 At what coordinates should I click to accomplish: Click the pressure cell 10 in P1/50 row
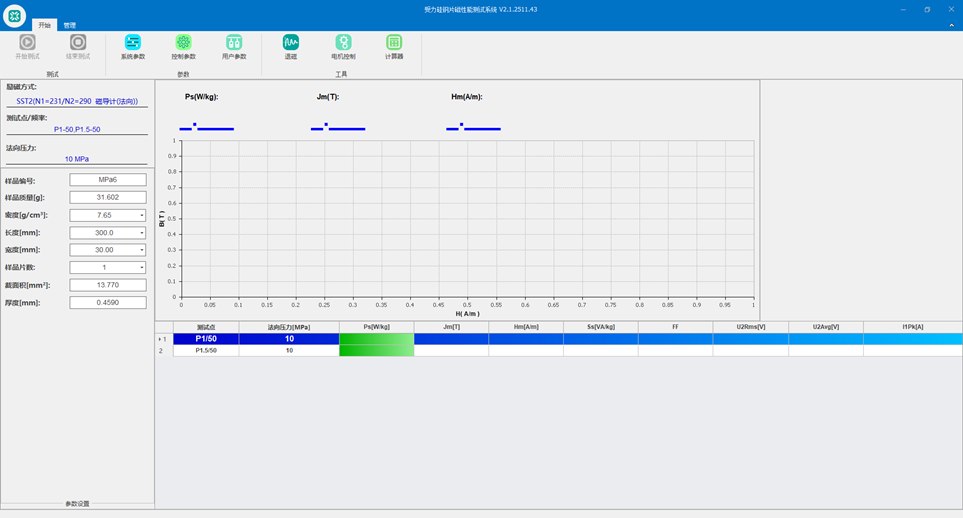pos(289,339)
